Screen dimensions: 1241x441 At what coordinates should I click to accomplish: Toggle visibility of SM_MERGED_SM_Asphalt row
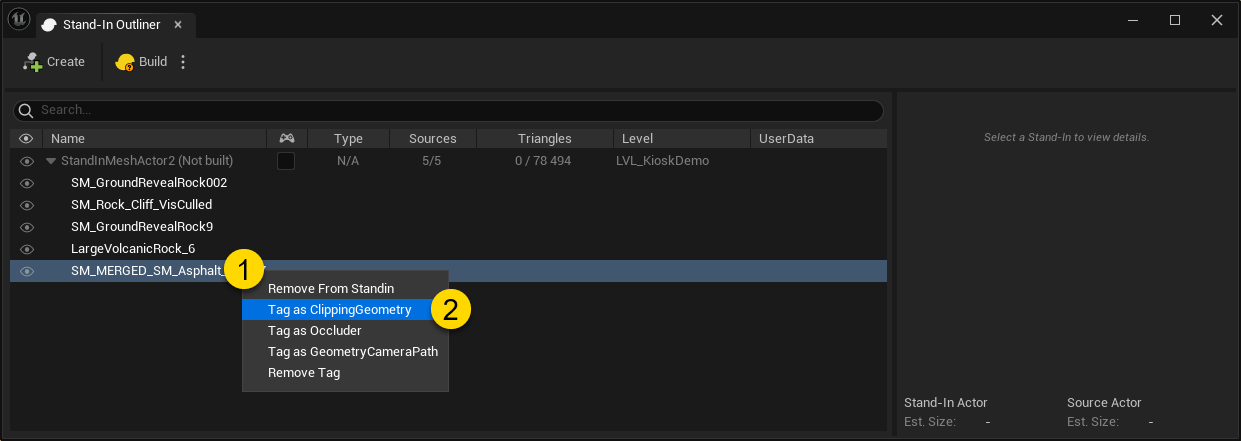coord(27,271)
